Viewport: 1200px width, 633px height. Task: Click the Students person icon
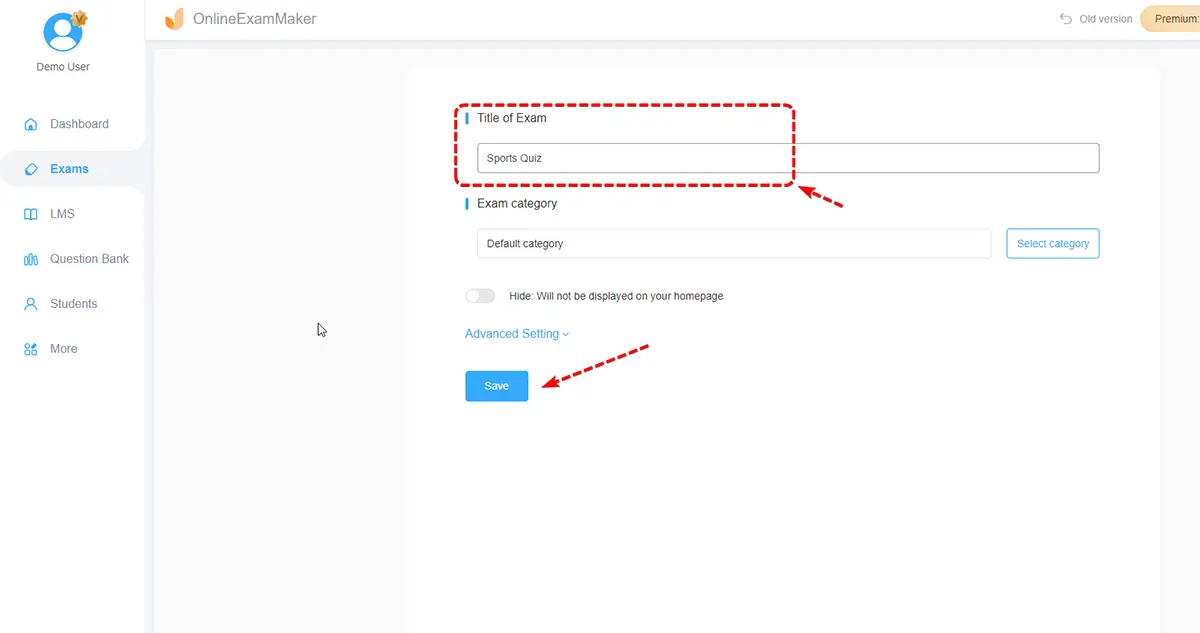coord(30,304)
